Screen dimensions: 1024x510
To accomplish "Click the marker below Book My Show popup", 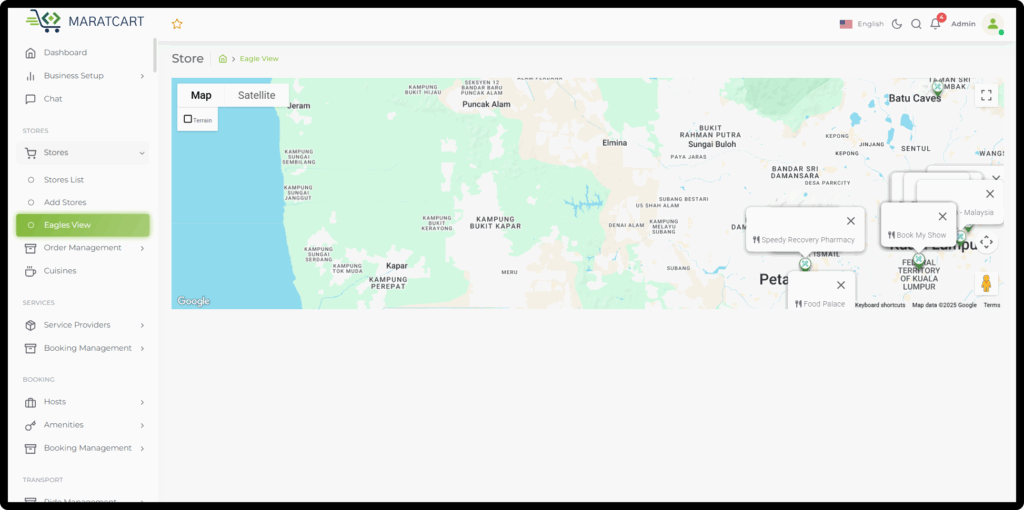I will click(x=918, y=259).
